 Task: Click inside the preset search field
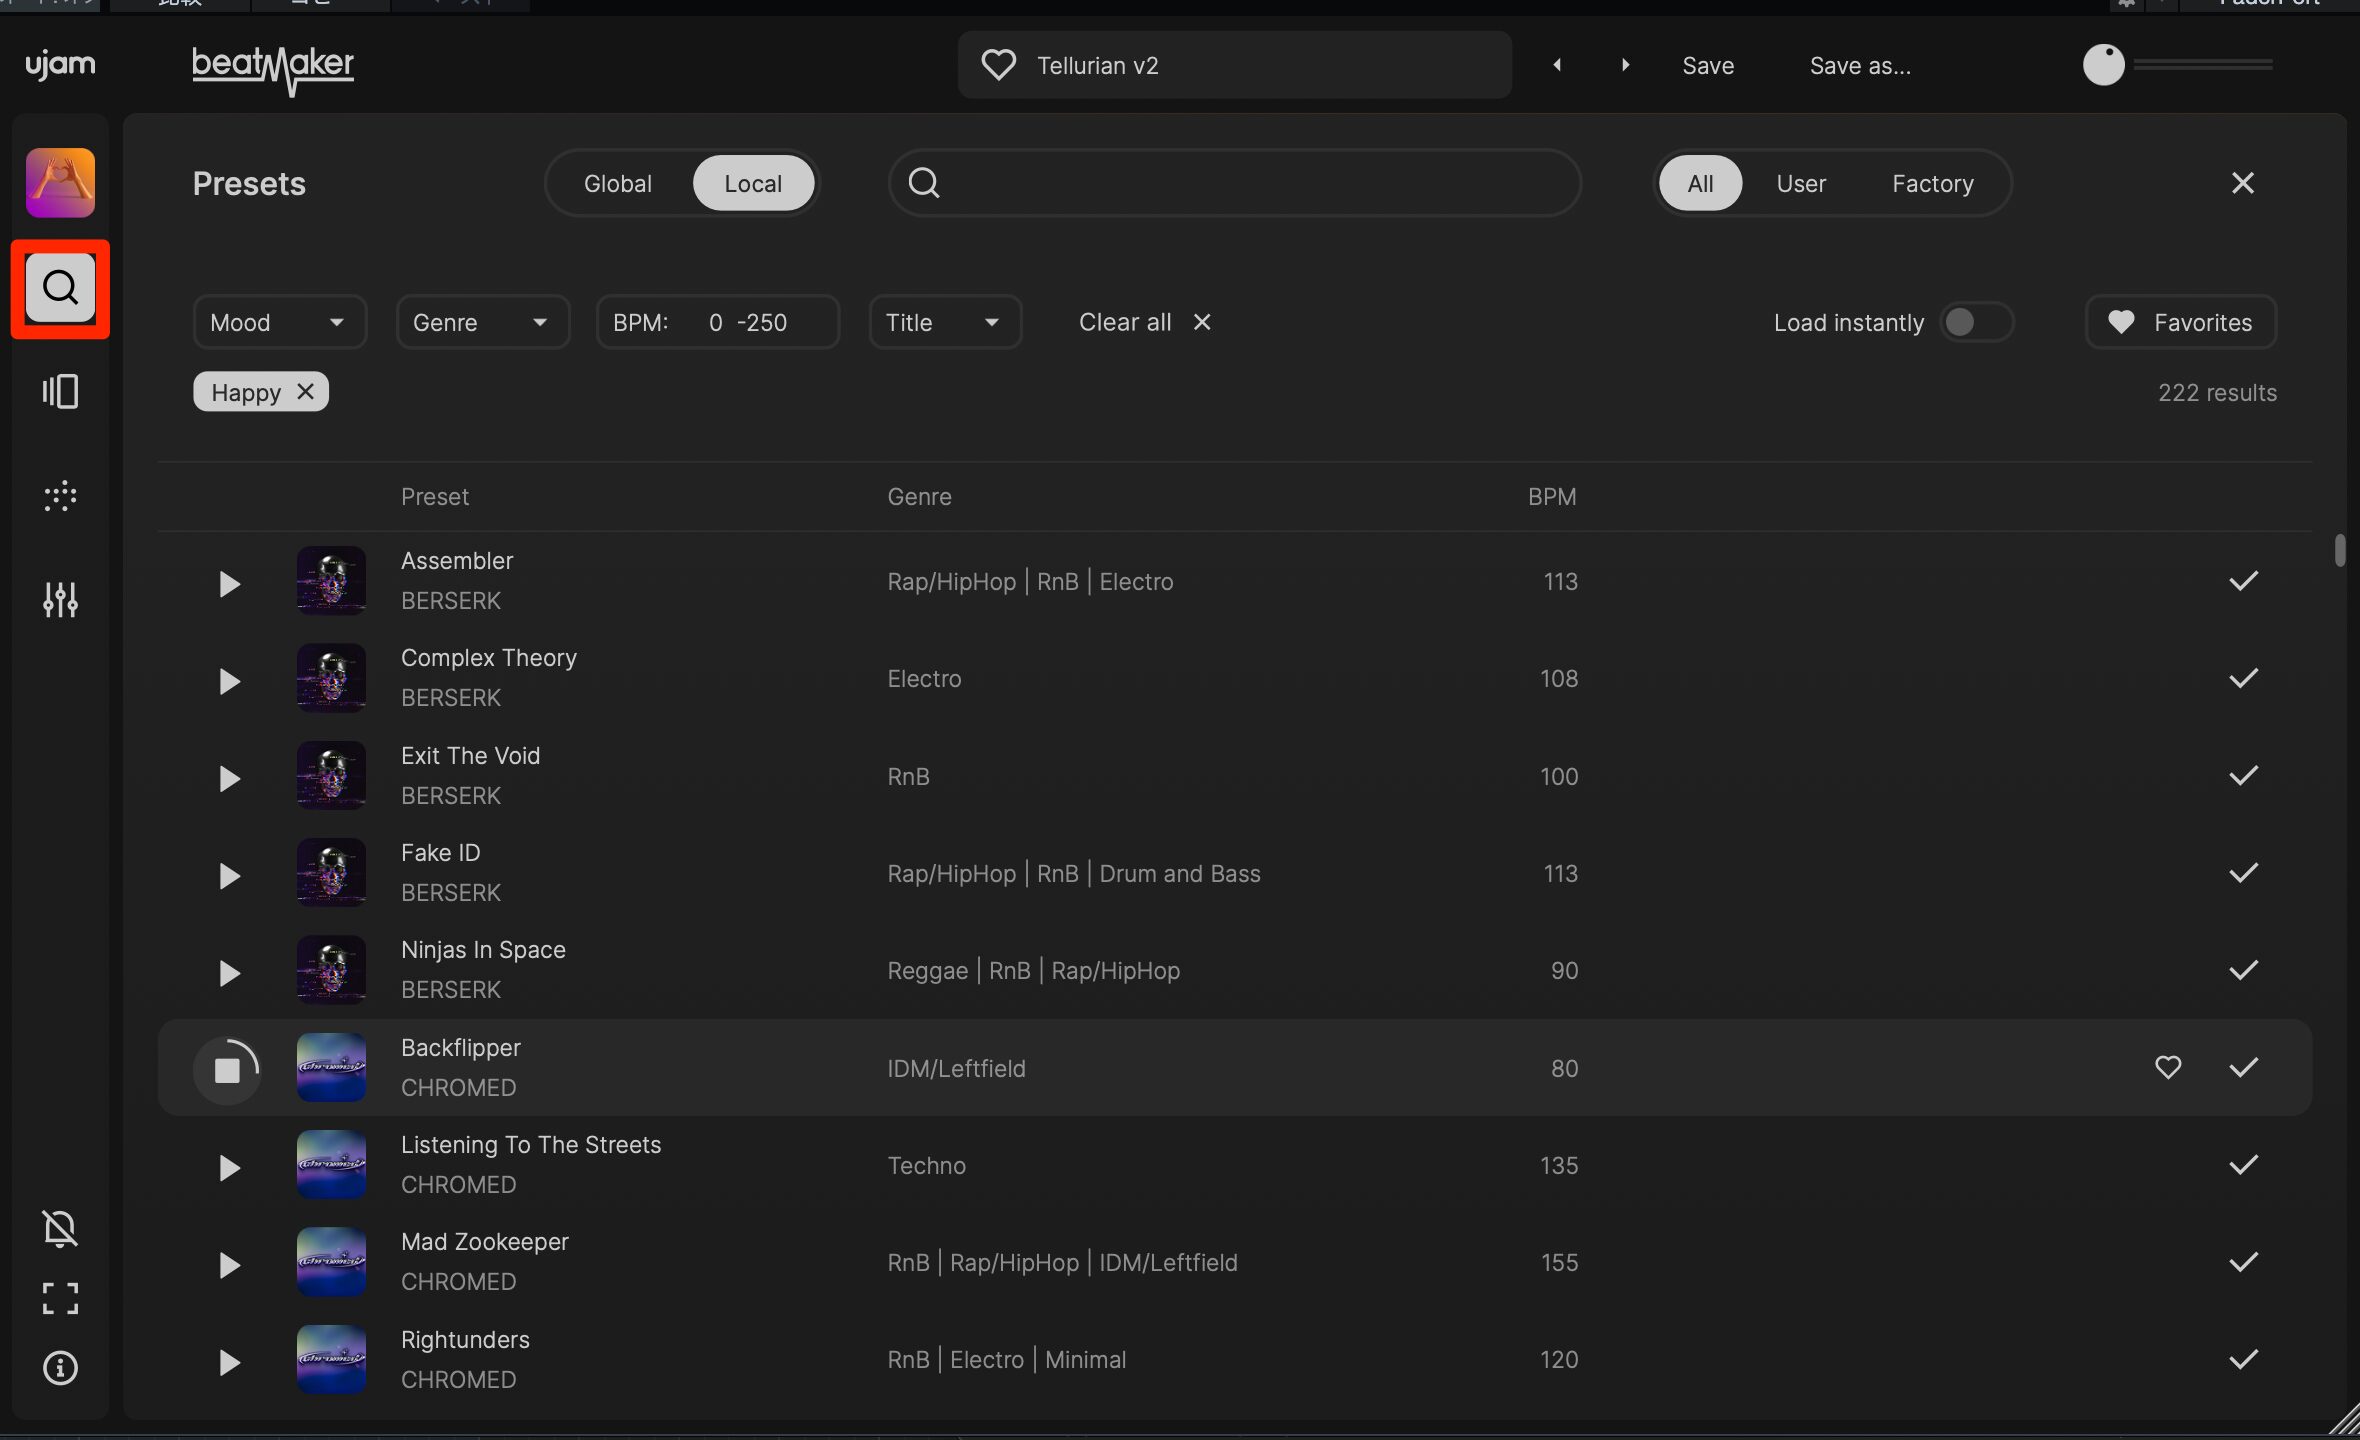(x=1234, y=183)
